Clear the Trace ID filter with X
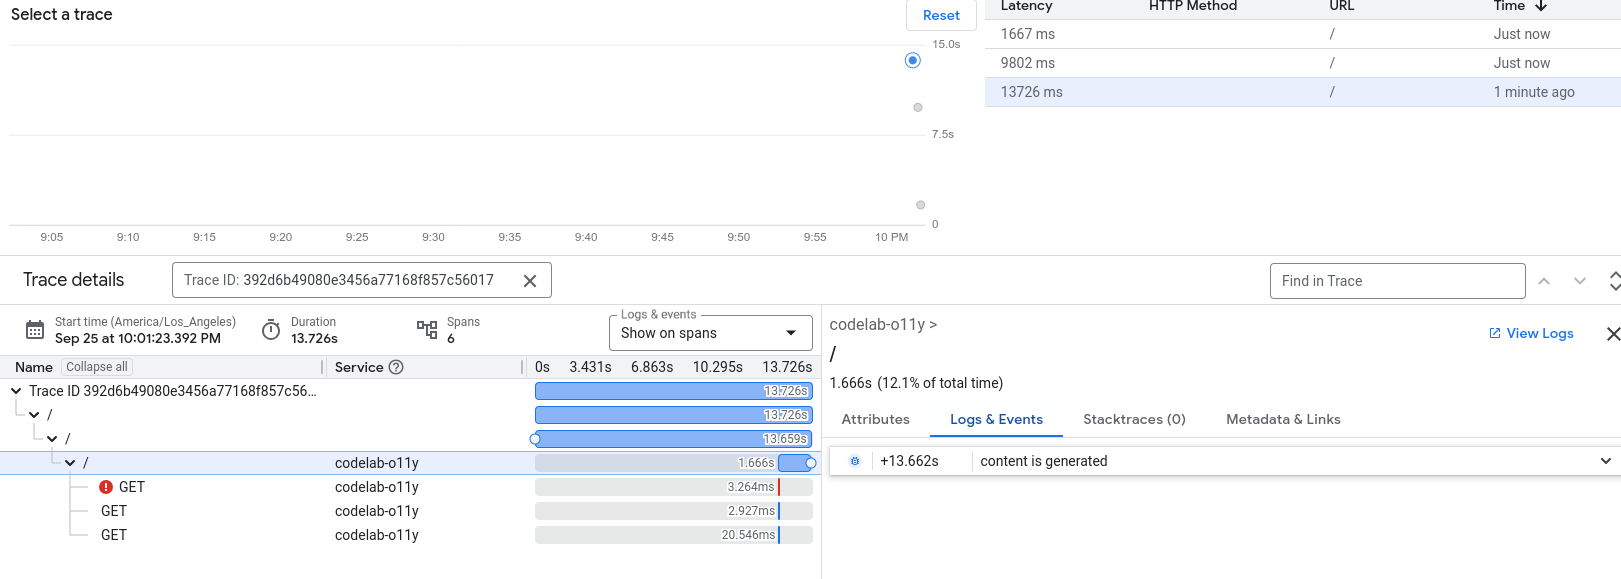The image size is (1621, 579). pyautogui.click(x=530, y=281)
